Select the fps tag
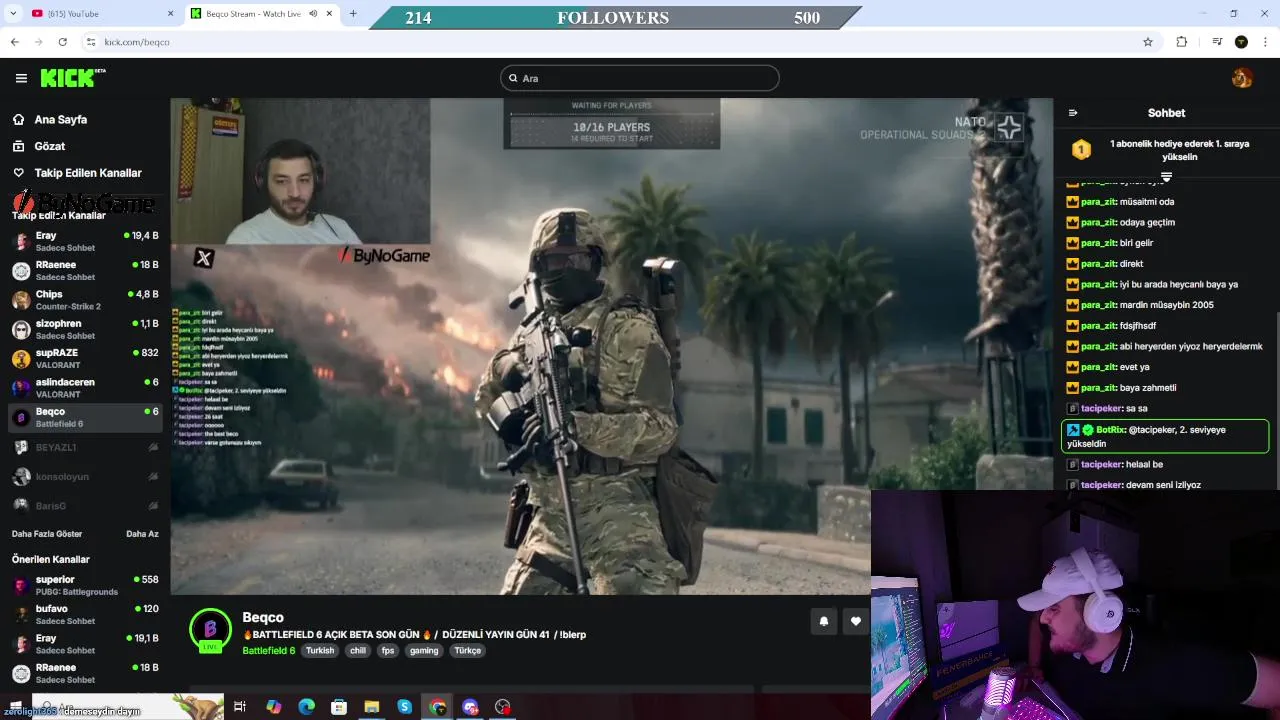Screen dimensions: 1280x720 pos(388,650)
